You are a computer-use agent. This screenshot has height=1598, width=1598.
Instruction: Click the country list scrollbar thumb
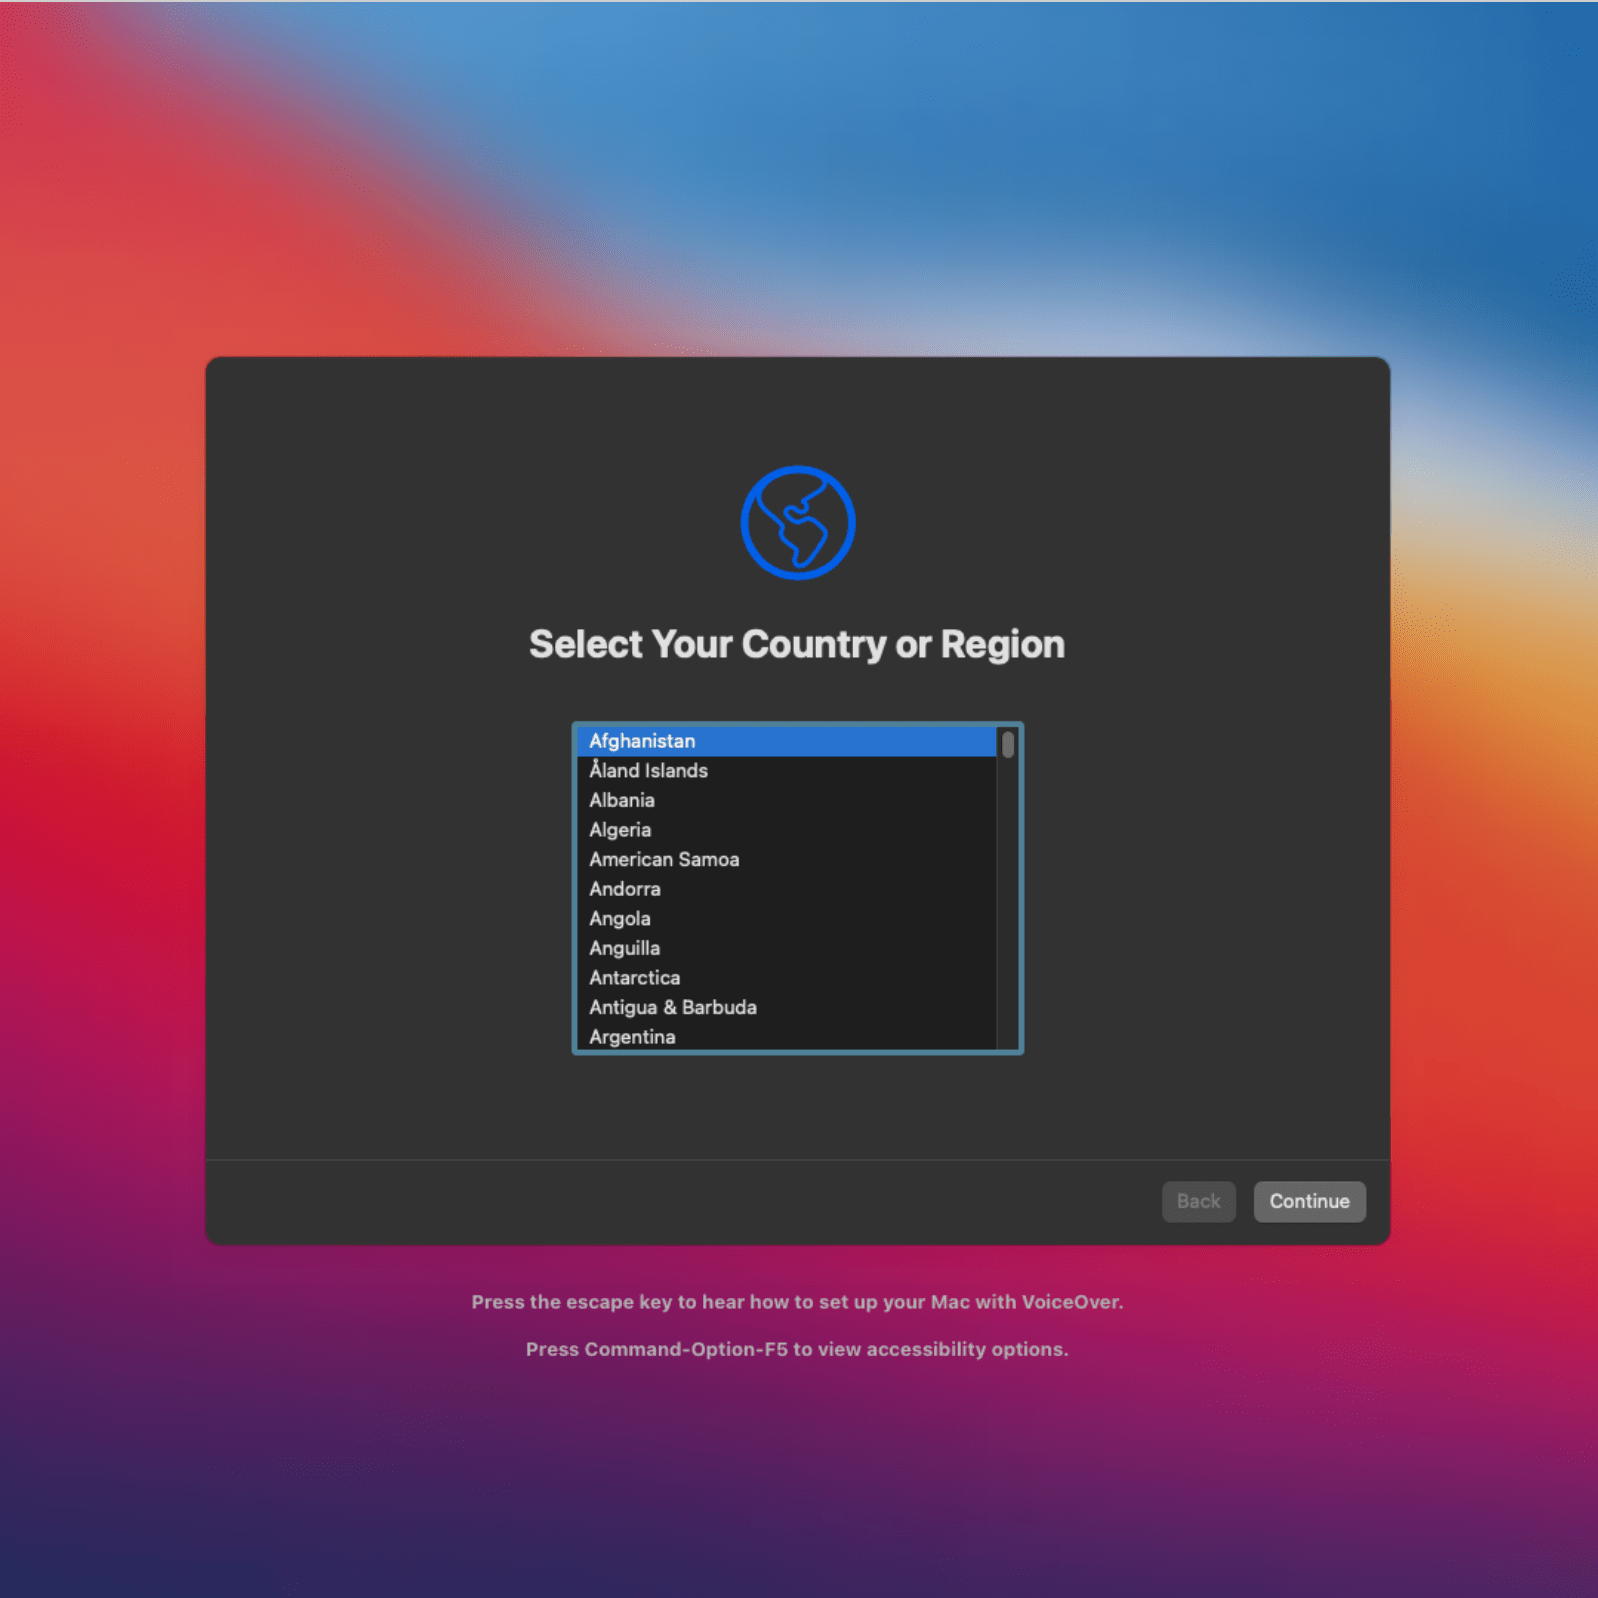click(1008, 745)
